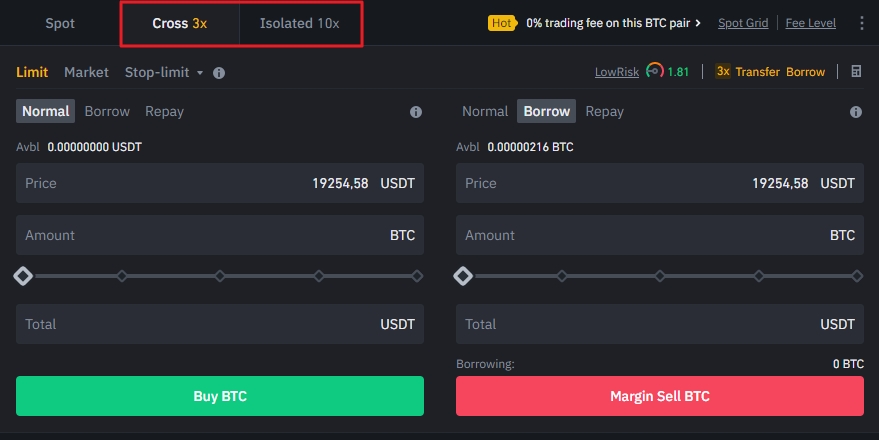
Task: Expand the 0% trading fee promotion
Action: pyautogui.click(x=614, y=22)
